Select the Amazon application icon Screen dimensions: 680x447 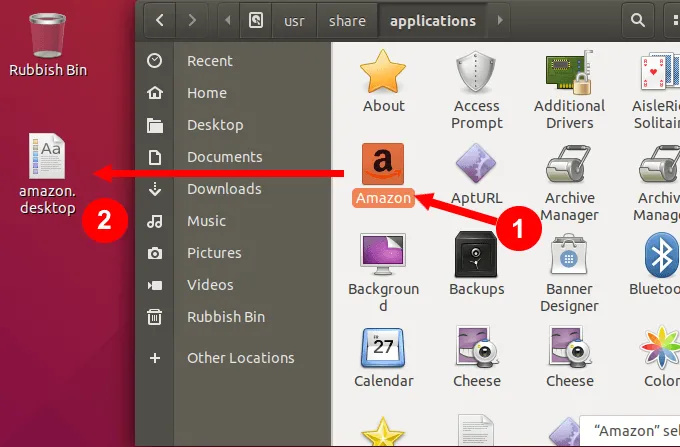click(383, 163)
